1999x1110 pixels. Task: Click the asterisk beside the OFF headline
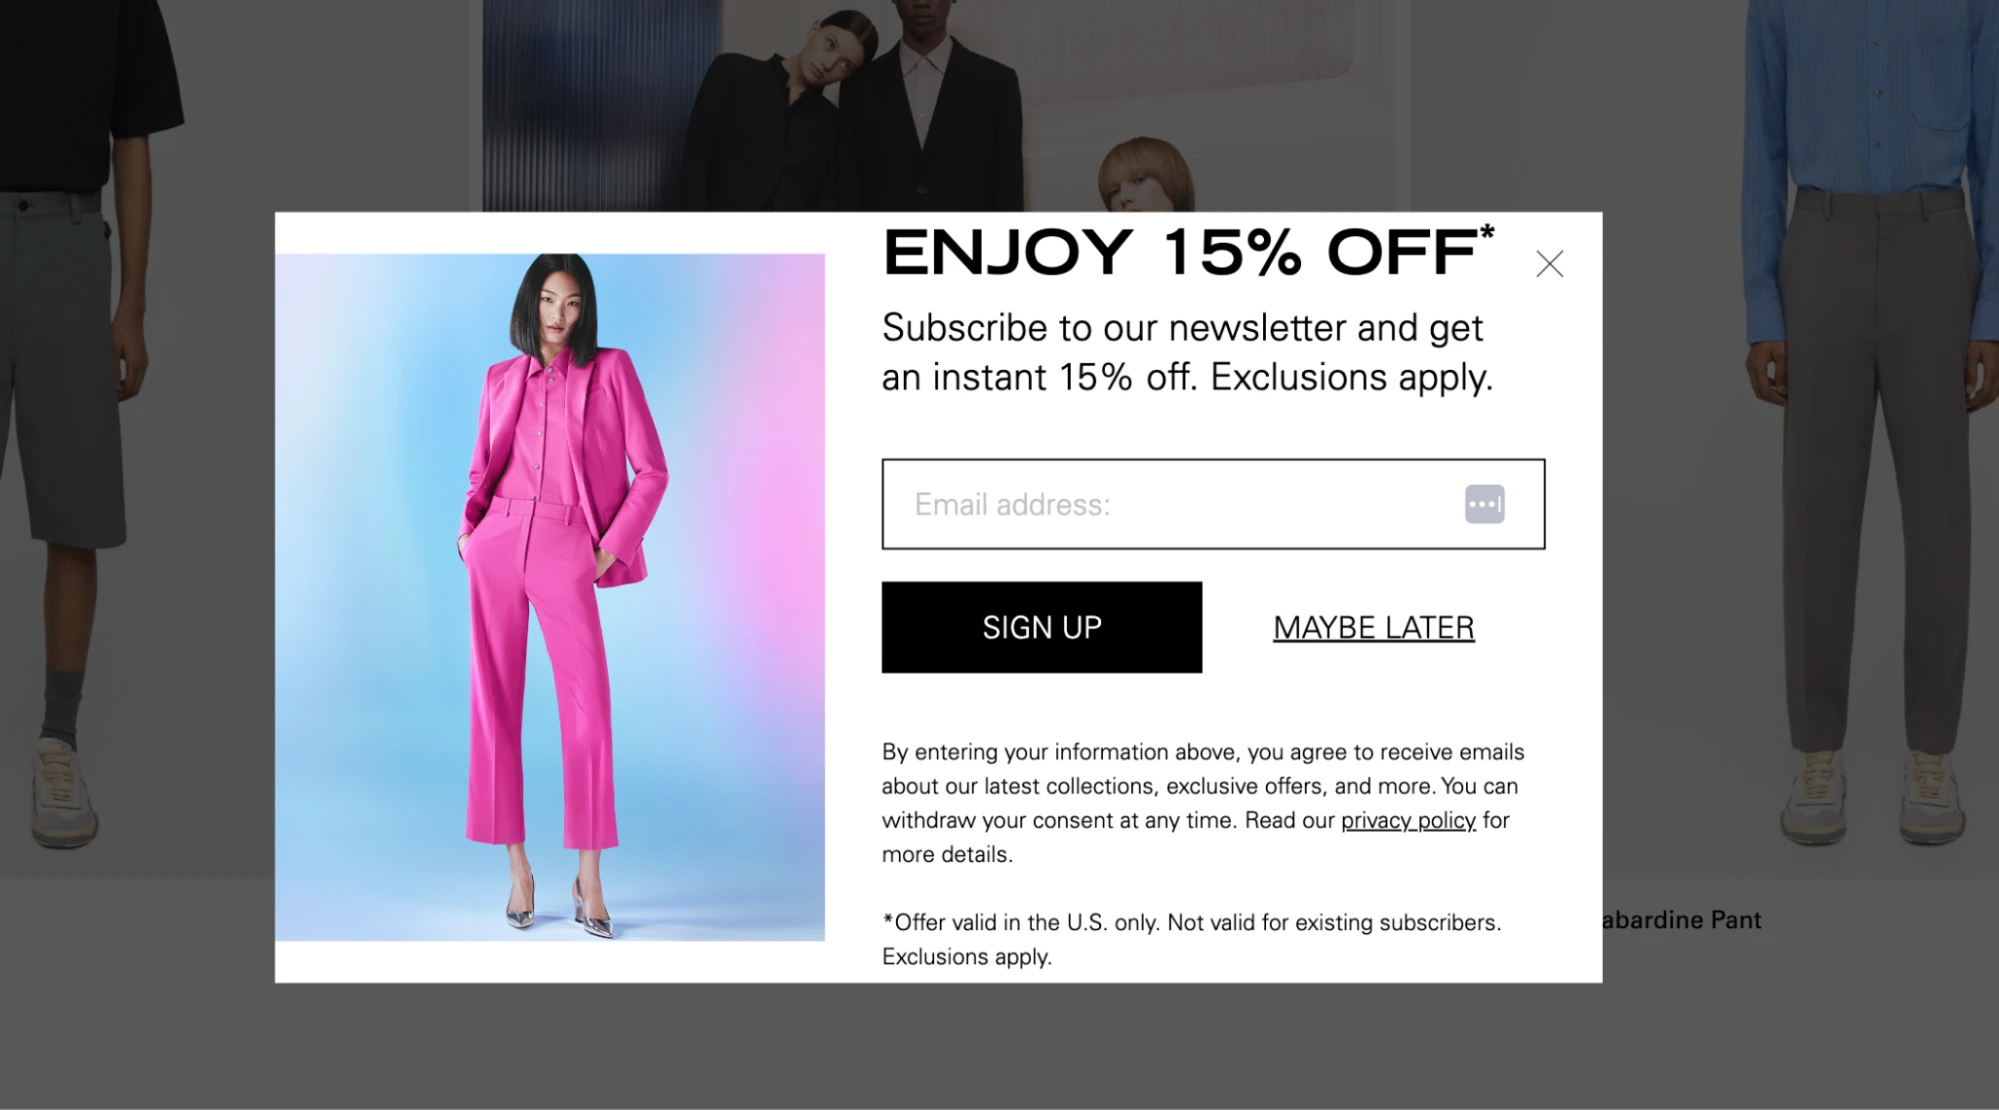1487,232
